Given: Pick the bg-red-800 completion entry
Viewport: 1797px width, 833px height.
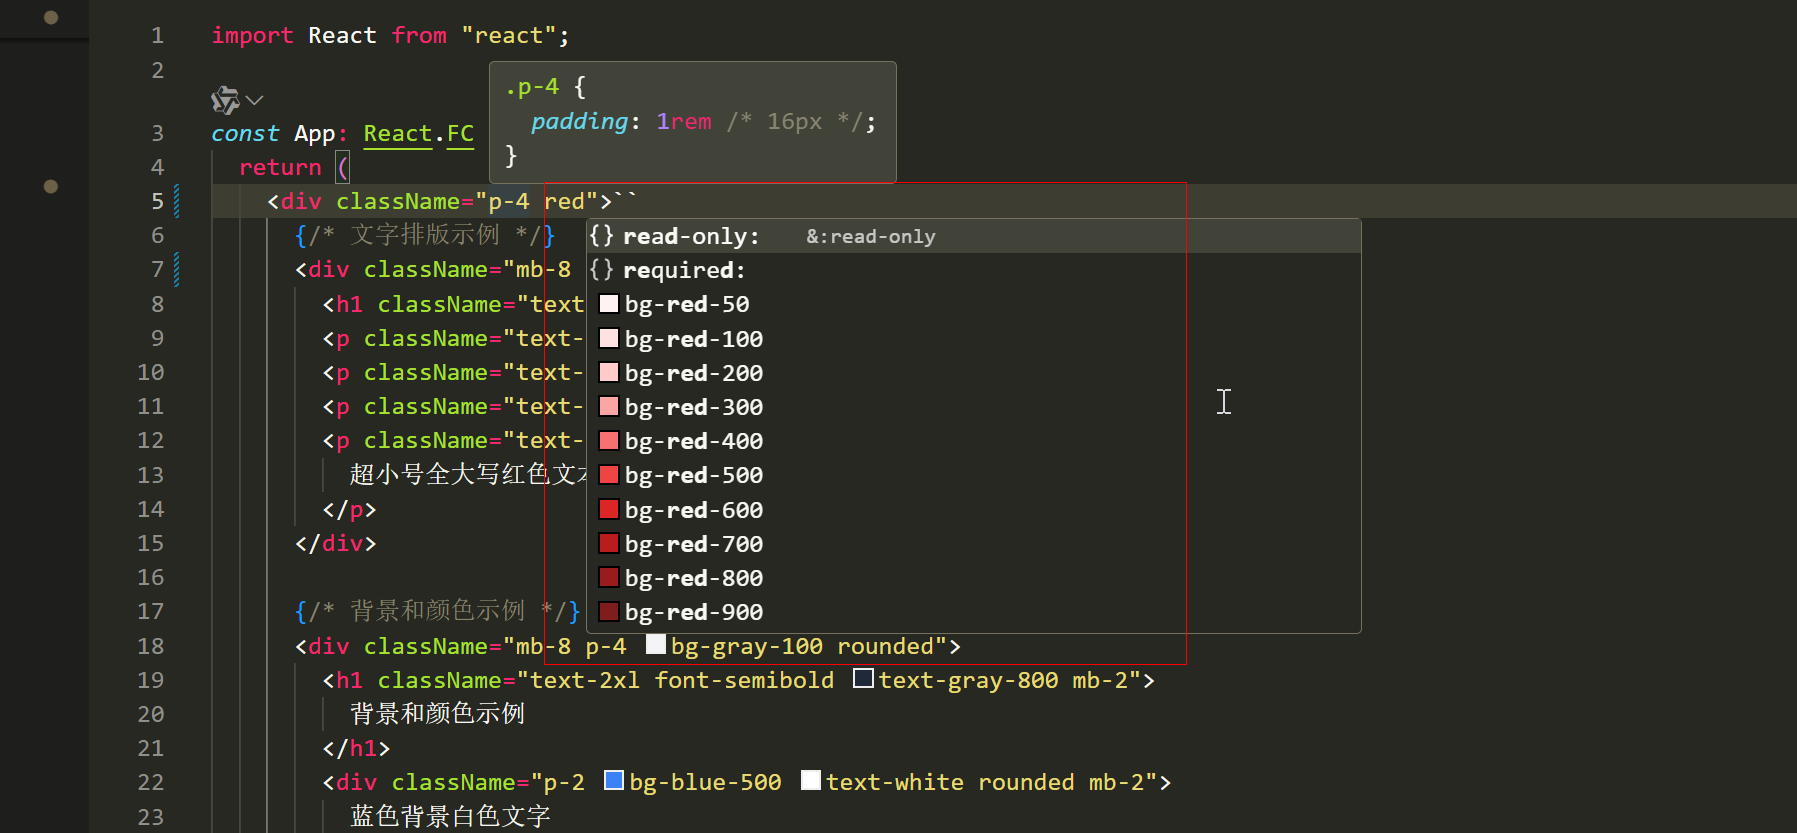Looking at the screenshot, I should (x=973, y=578).
